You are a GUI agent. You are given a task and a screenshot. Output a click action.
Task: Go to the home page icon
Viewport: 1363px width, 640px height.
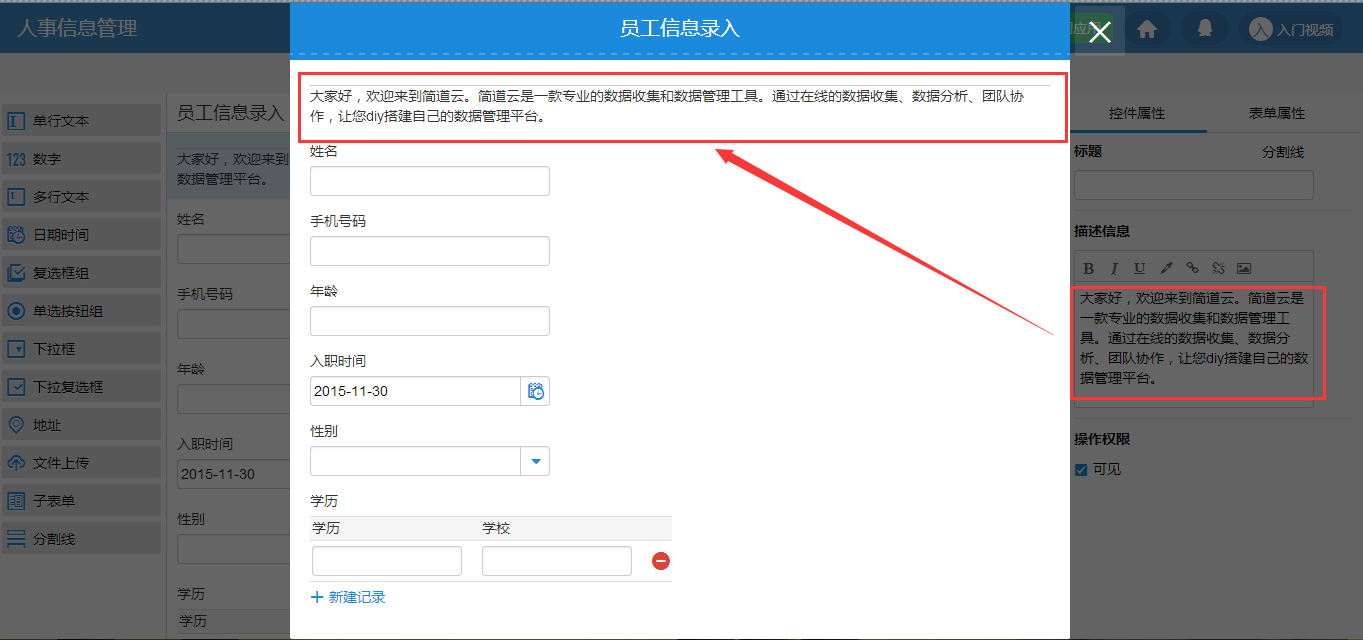tap(1148, 29)
